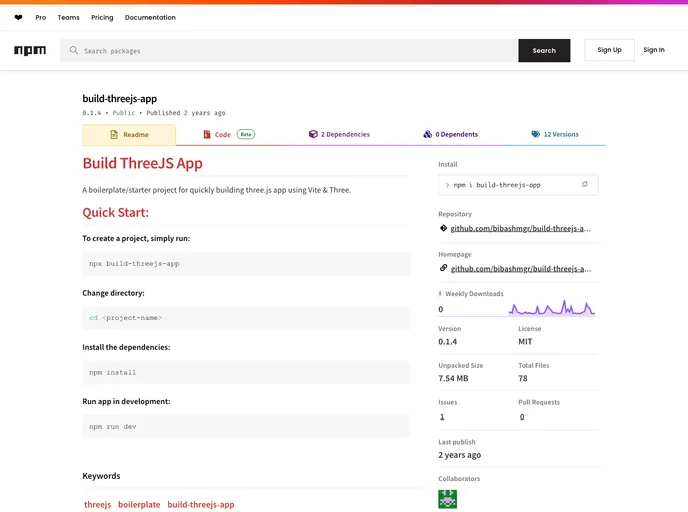Image resolution: width=688 pixels, height=512 pixels.
Task: Click the Quick Start heading
Action: [x=115, y=212]
